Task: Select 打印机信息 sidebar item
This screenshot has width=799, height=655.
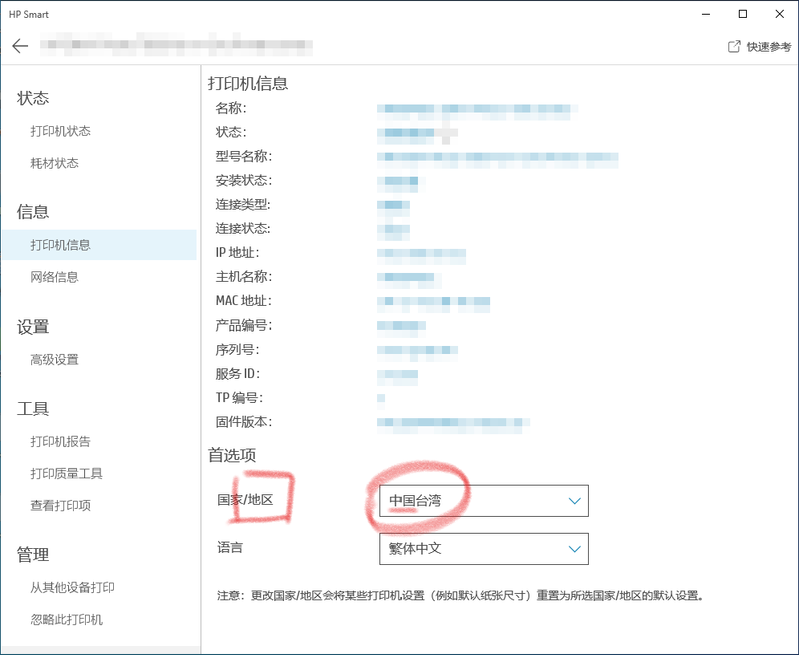Action: click(61, 245)
